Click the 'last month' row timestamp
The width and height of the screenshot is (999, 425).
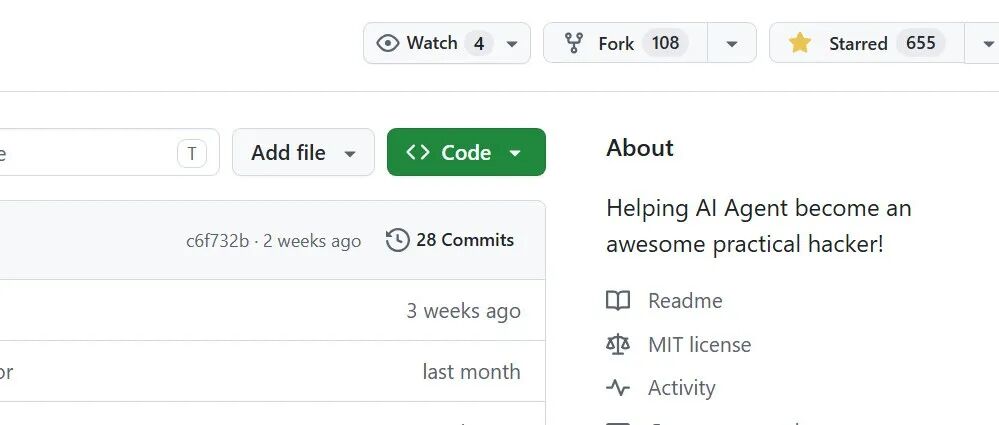471,371
